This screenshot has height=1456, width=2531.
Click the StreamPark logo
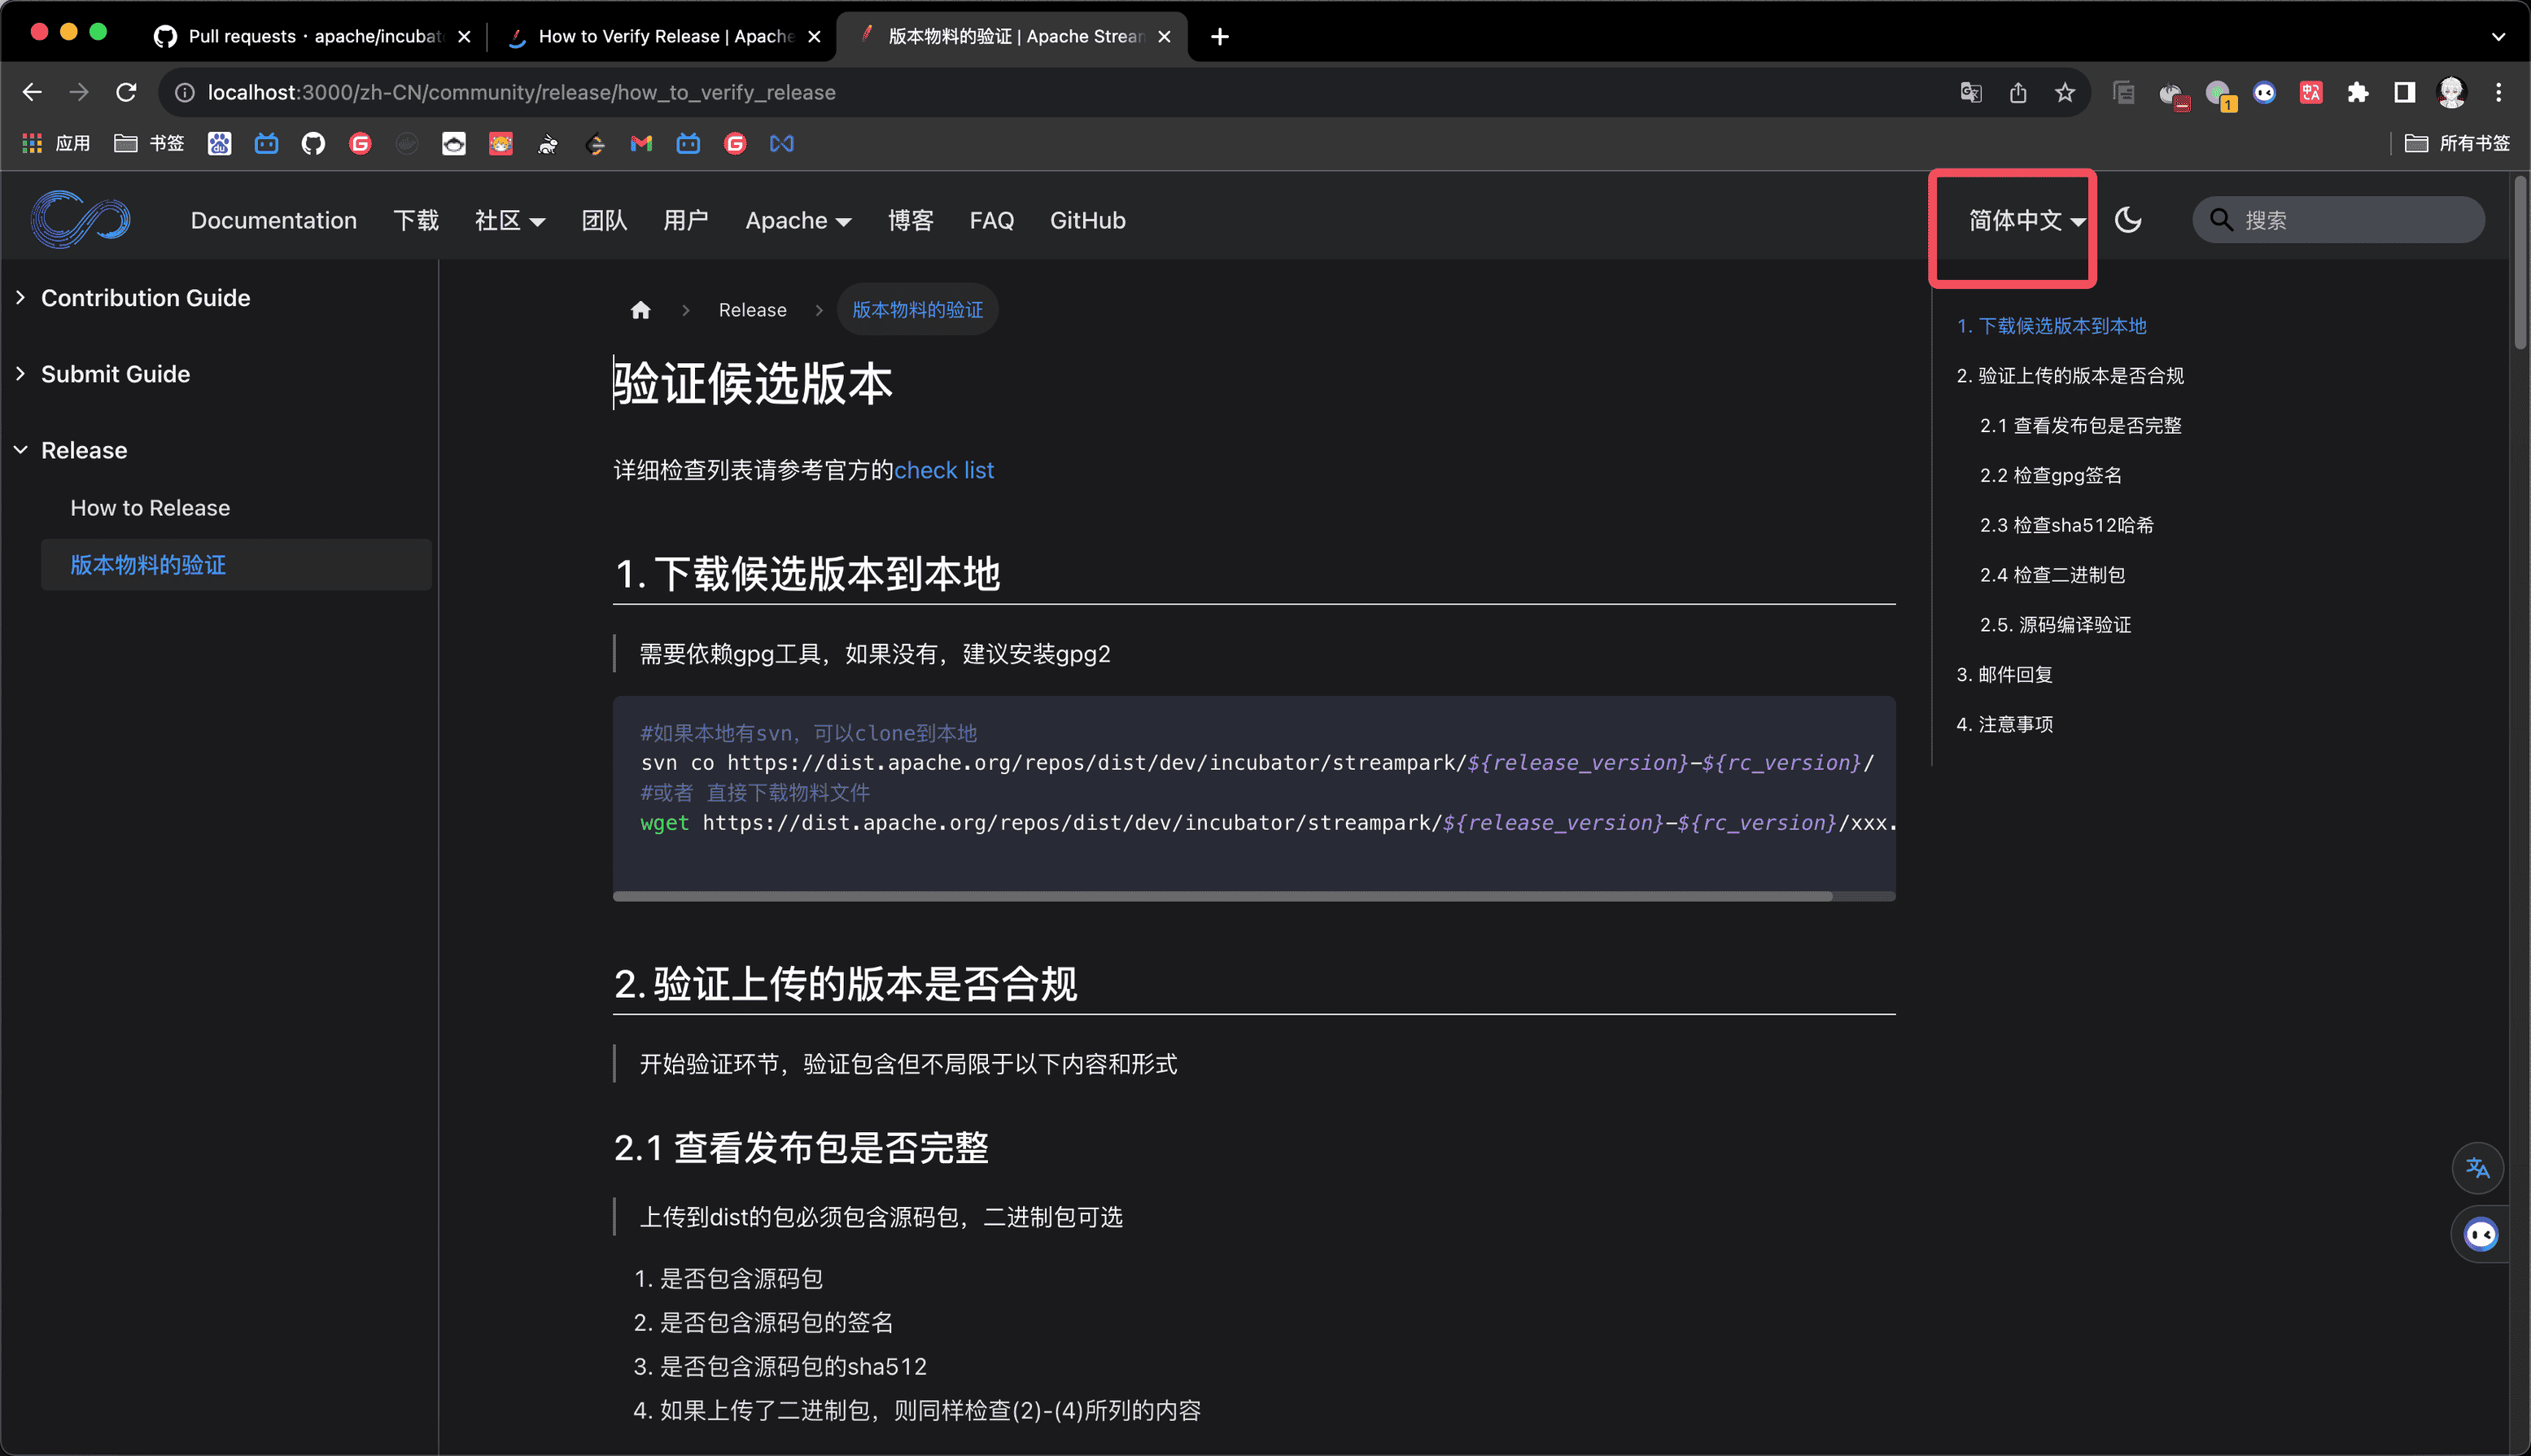coord(80,219)
